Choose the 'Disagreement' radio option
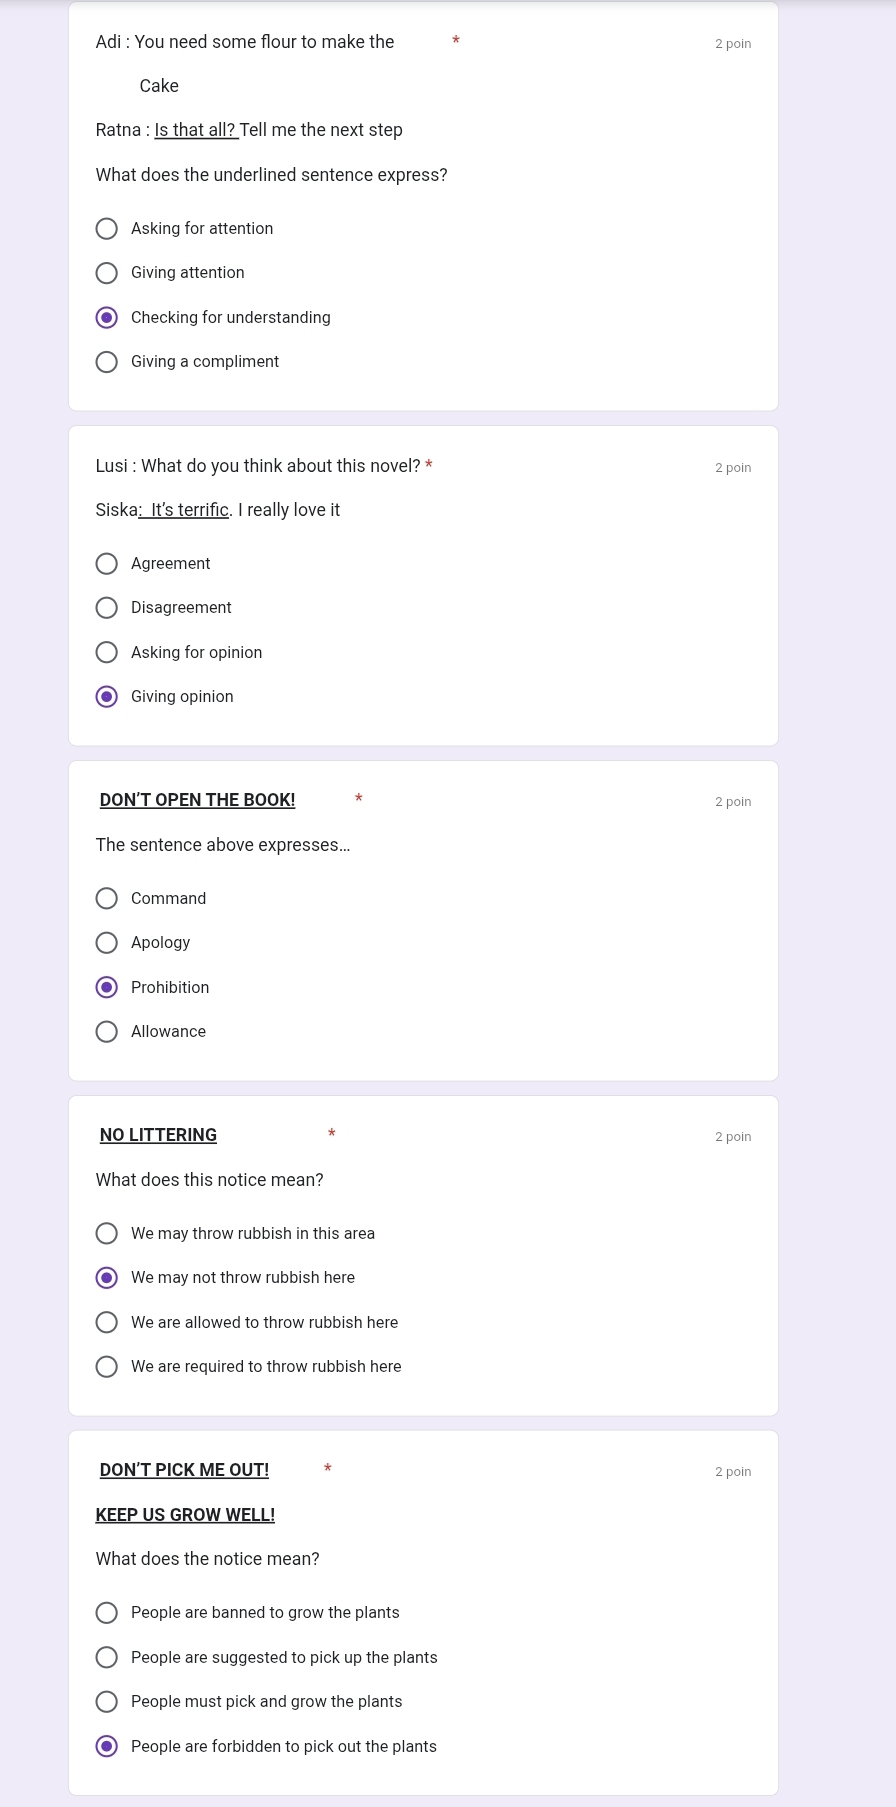 [107, 608]
